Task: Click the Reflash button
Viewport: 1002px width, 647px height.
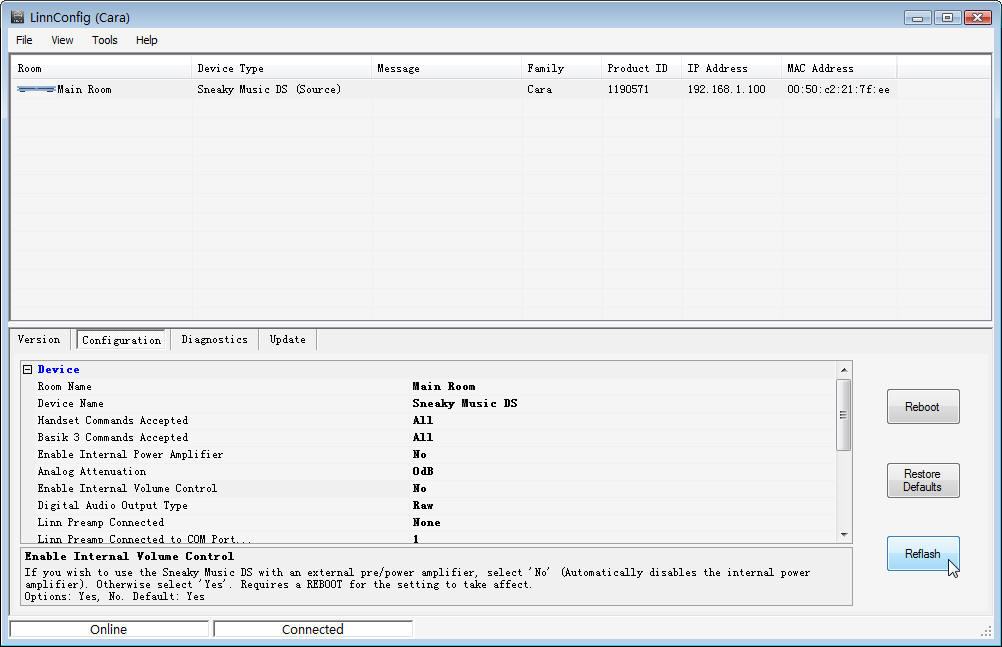Action: point(923,554)
